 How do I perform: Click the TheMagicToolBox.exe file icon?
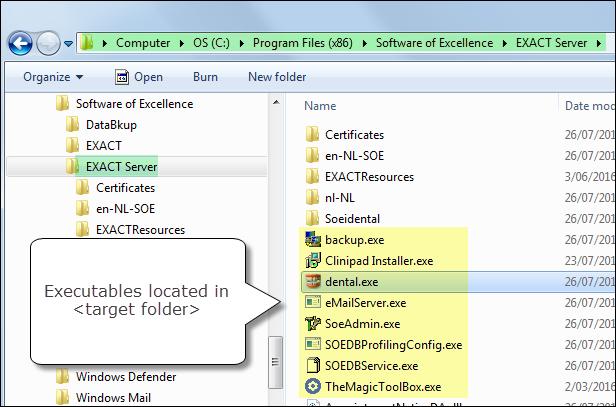point(313,386)
